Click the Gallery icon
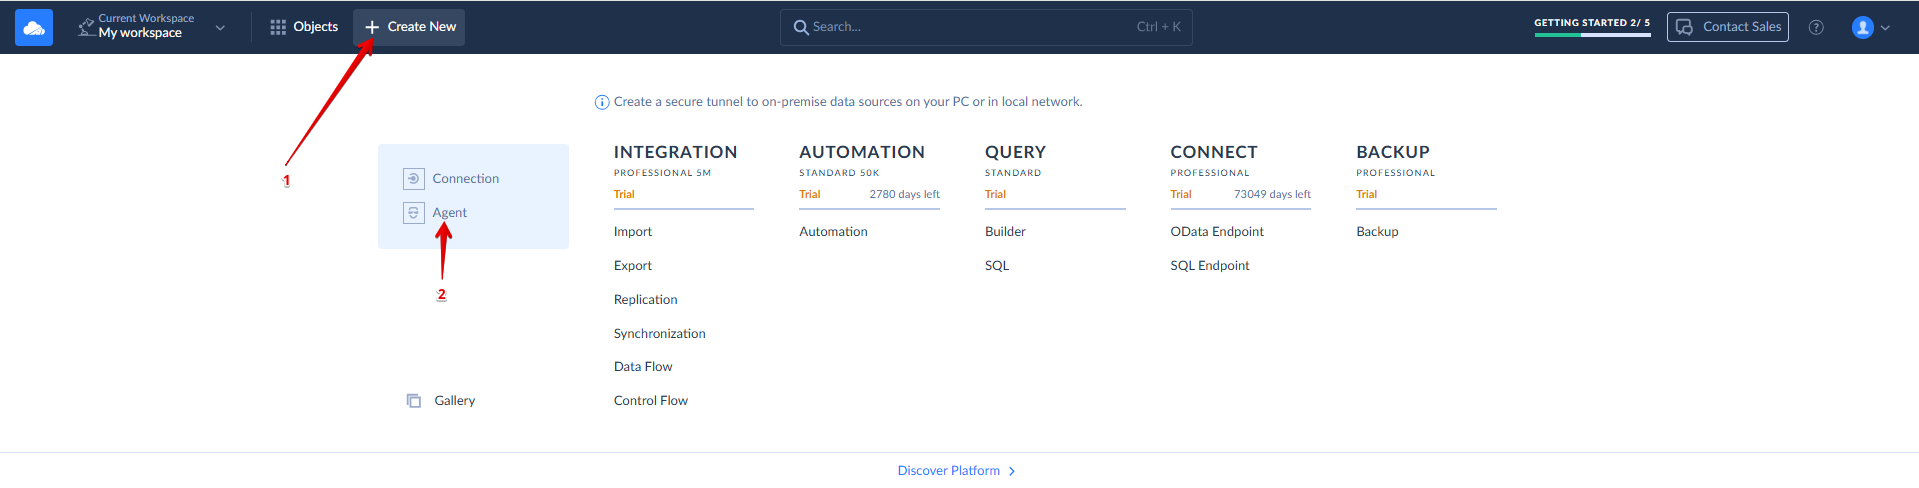The height and width of the screenshot is (488, 1919). point(414,401)
